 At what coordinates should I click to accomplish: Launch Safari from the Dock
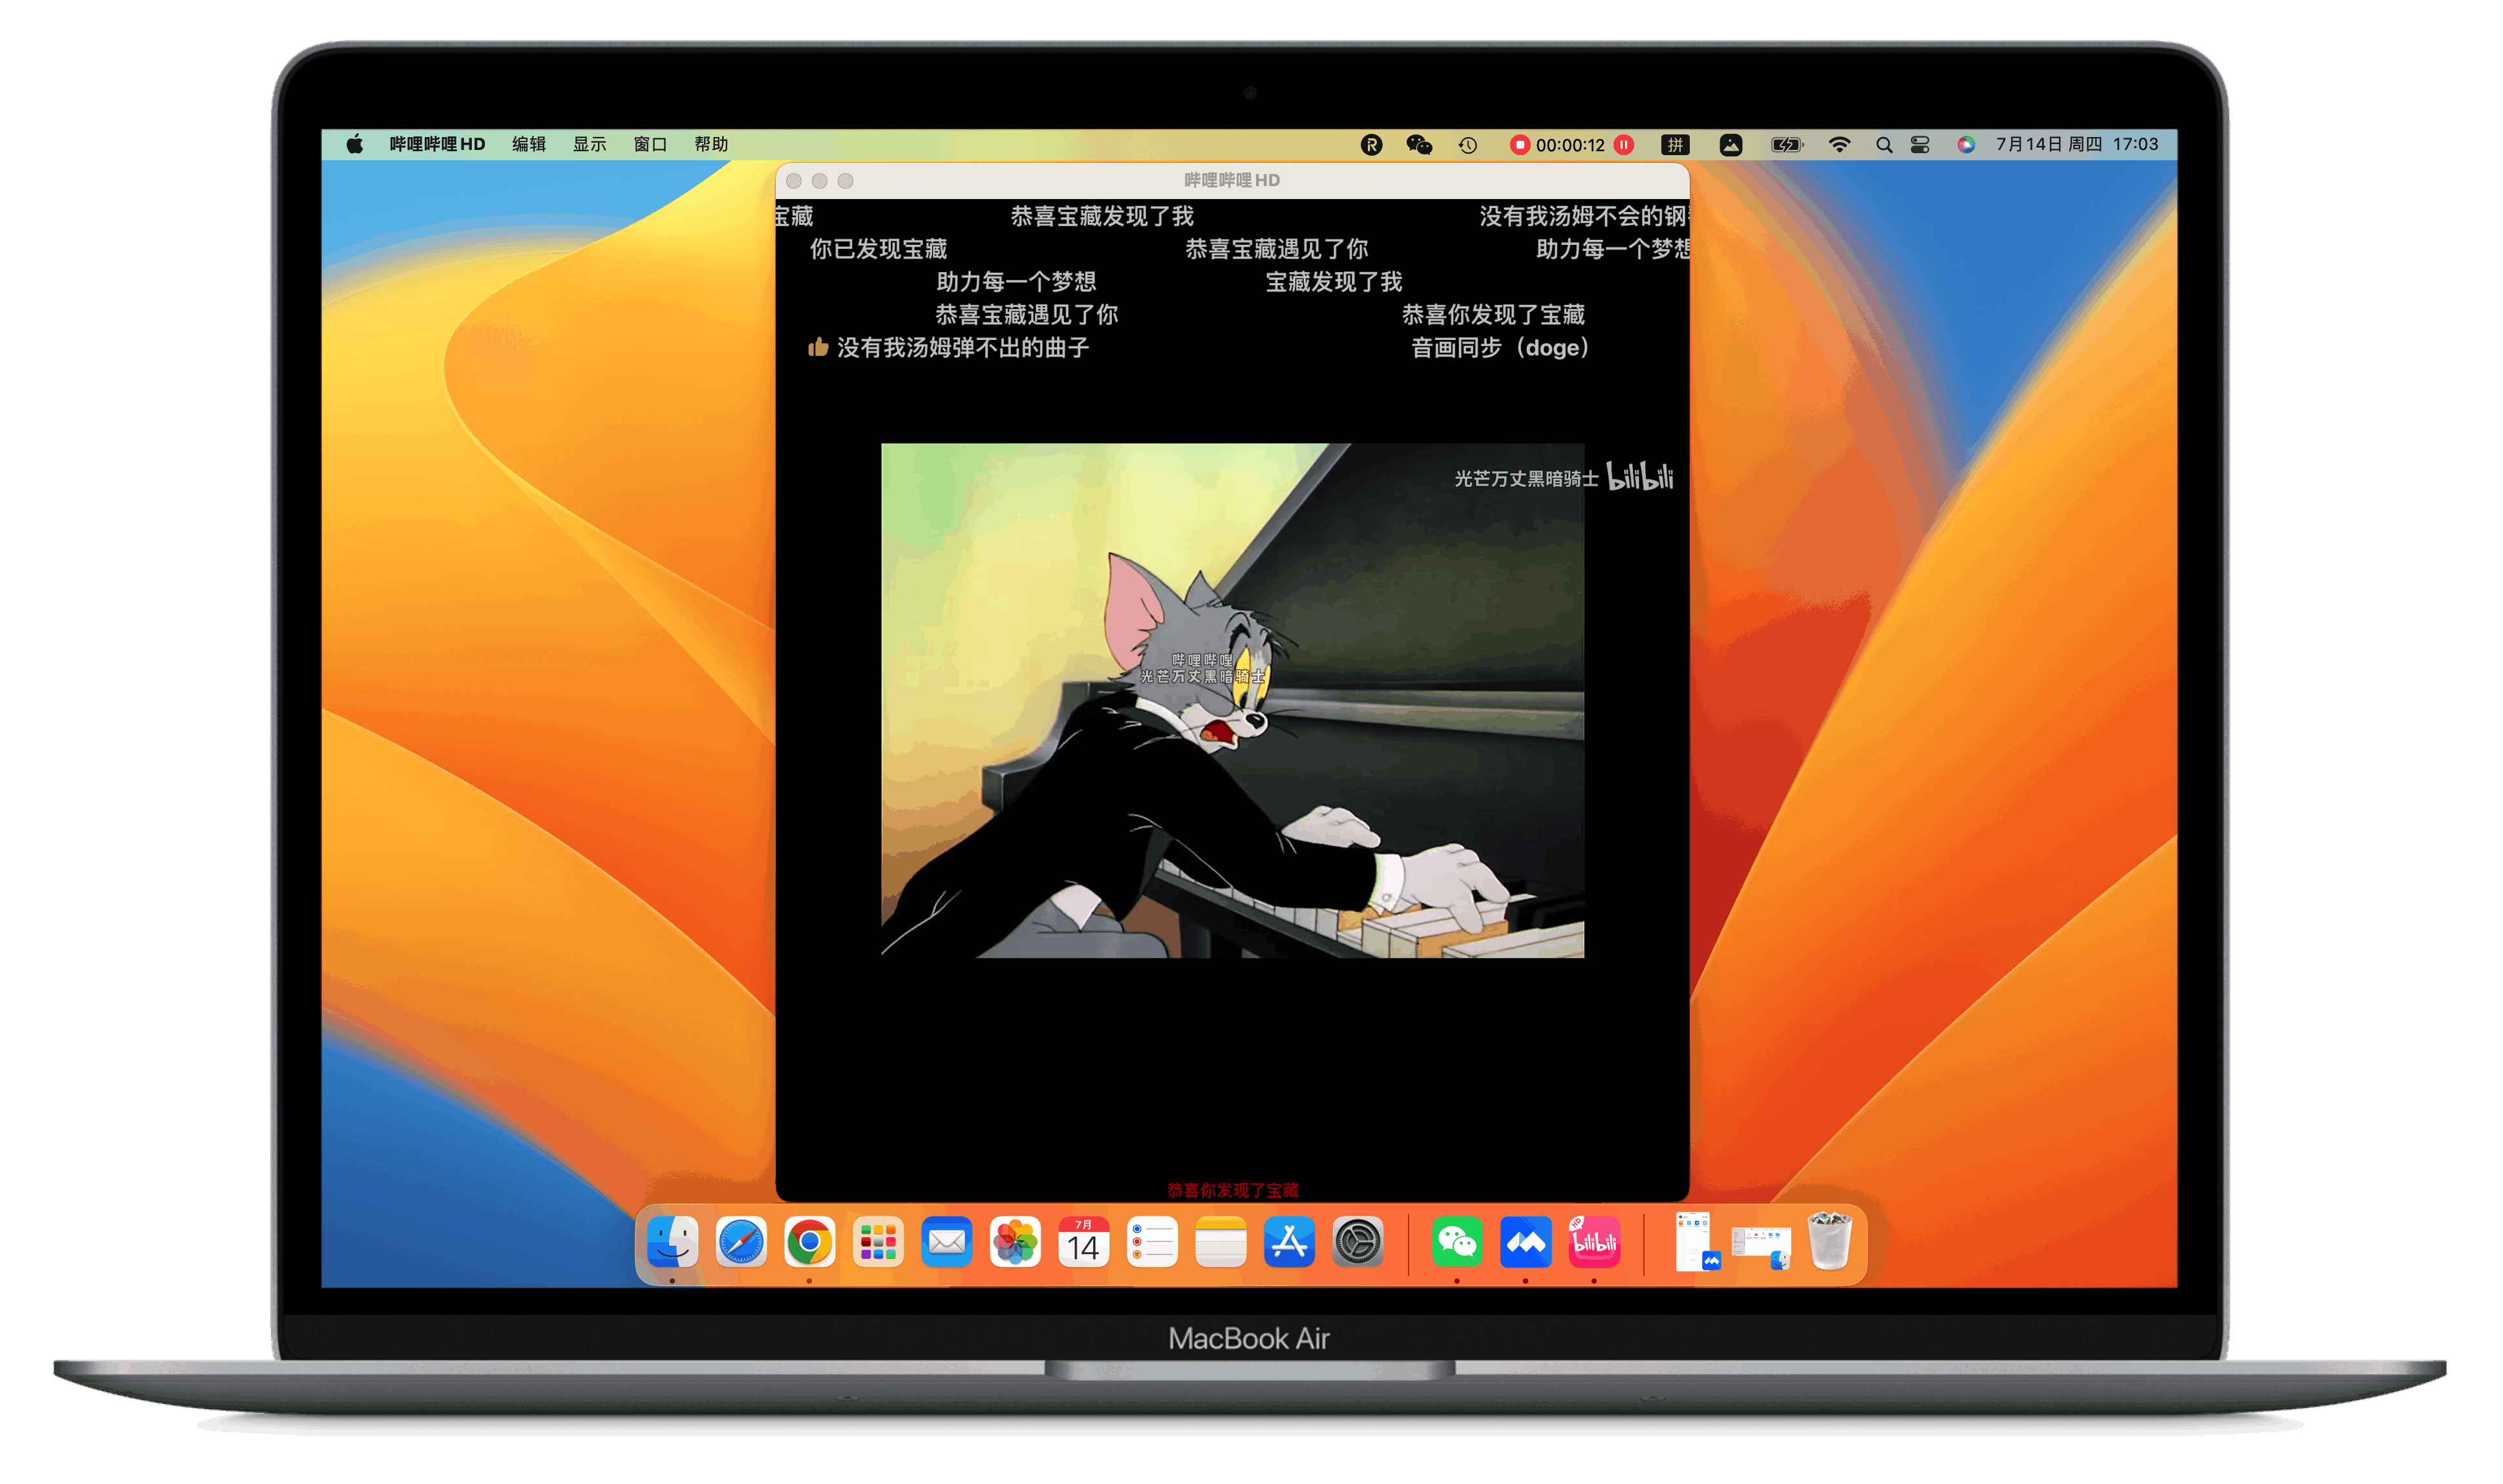(x=741, y=1243)
